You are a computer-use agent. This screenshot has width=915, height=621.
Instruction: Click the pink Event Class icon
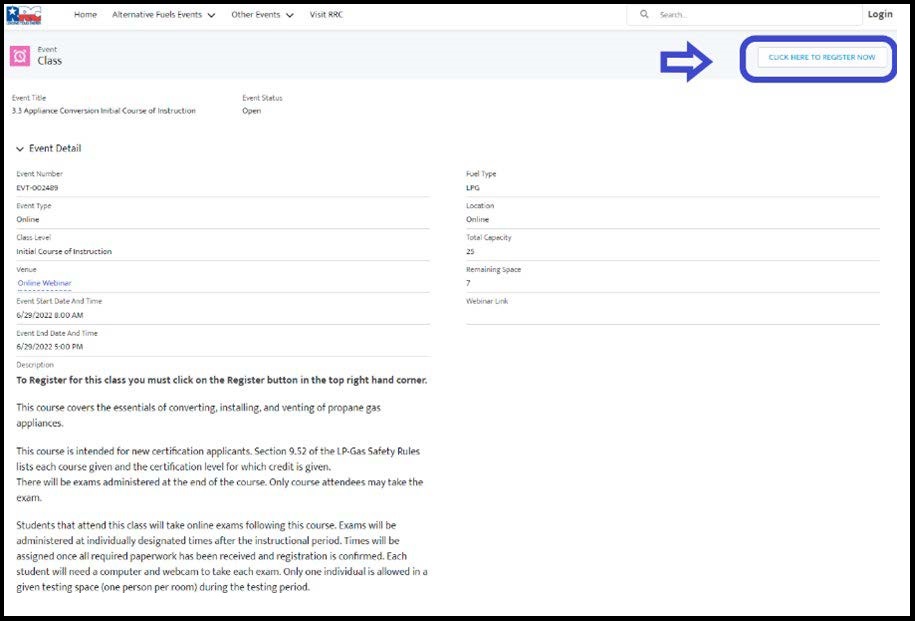[20, 56]
